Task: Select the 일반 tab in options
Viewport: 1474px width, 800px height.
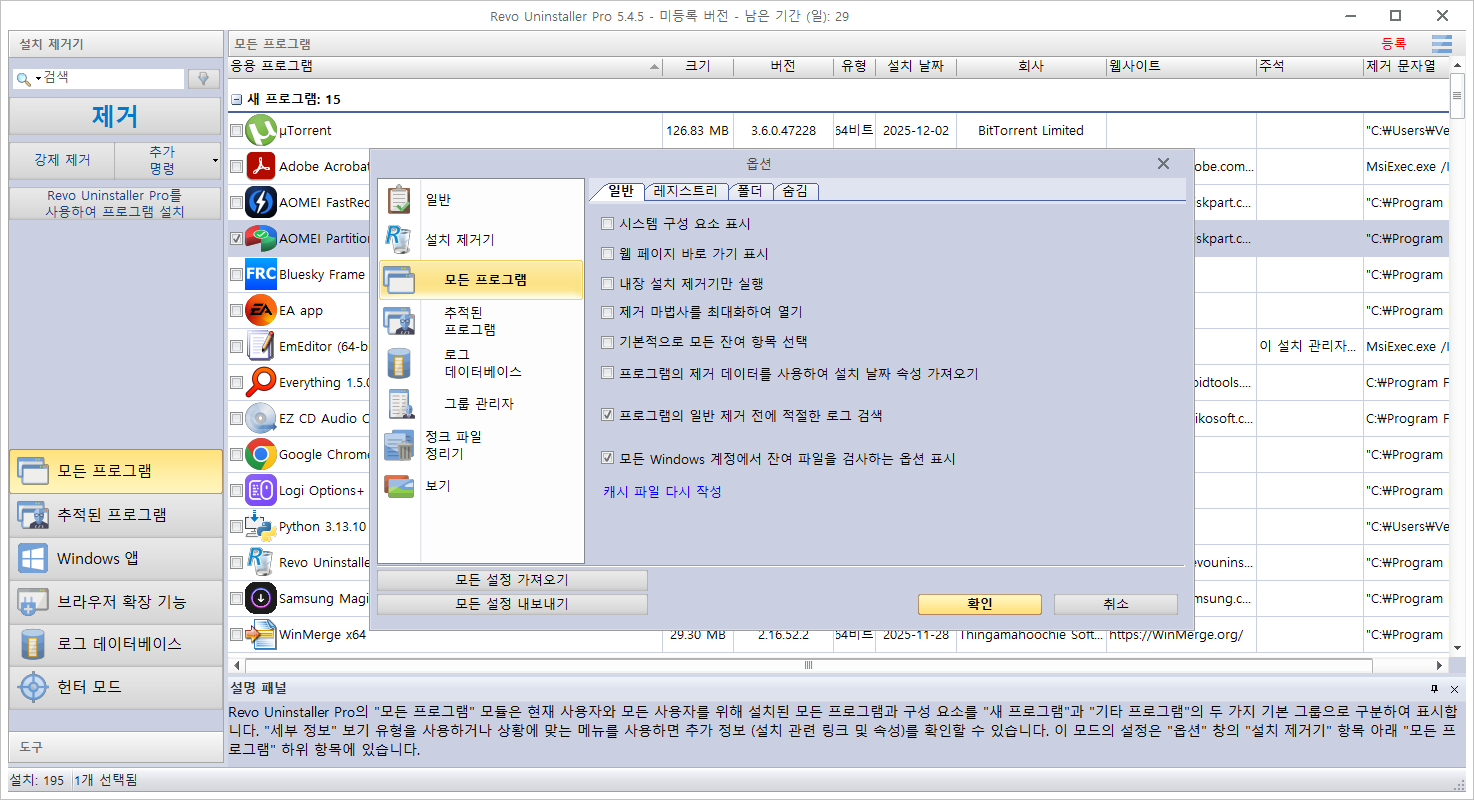Action: [620, 191]
